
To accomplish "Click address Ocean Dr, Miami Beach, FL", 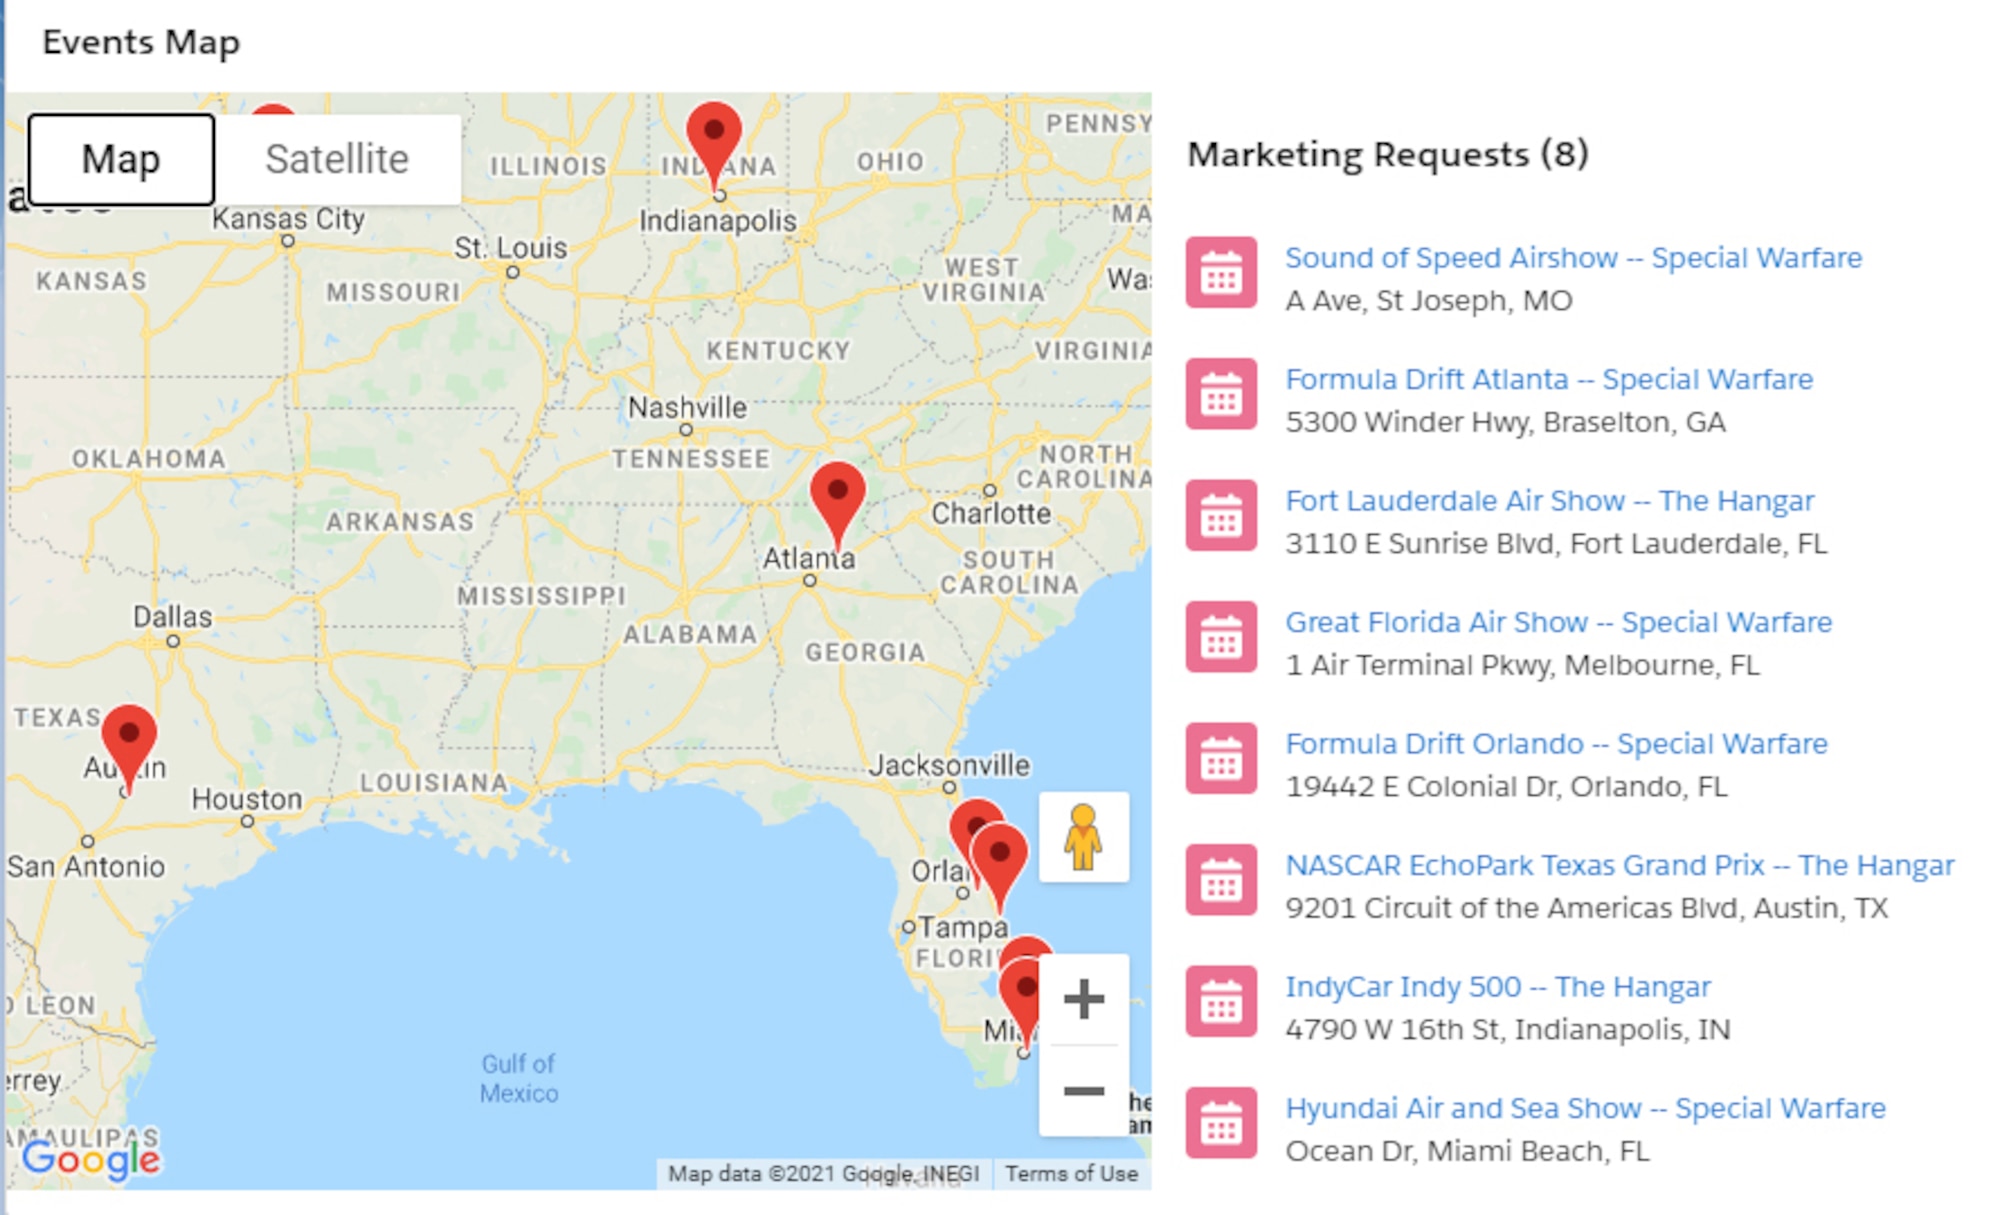I will (x=1467, y=1152).
